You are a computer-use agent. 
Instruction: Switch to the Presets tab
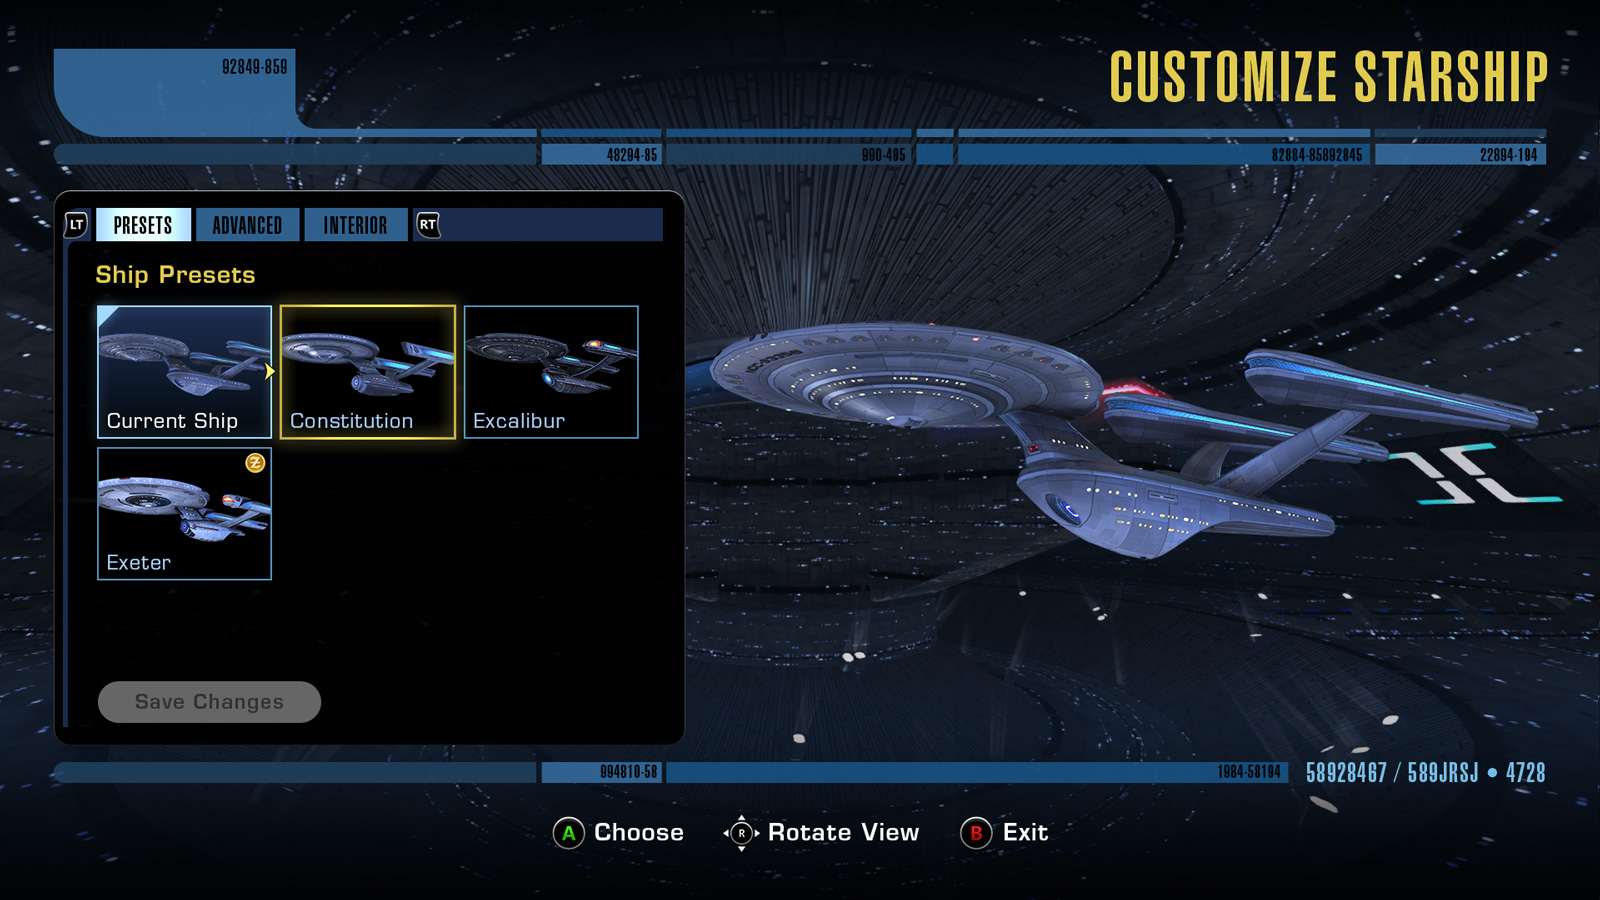point(143,225)
